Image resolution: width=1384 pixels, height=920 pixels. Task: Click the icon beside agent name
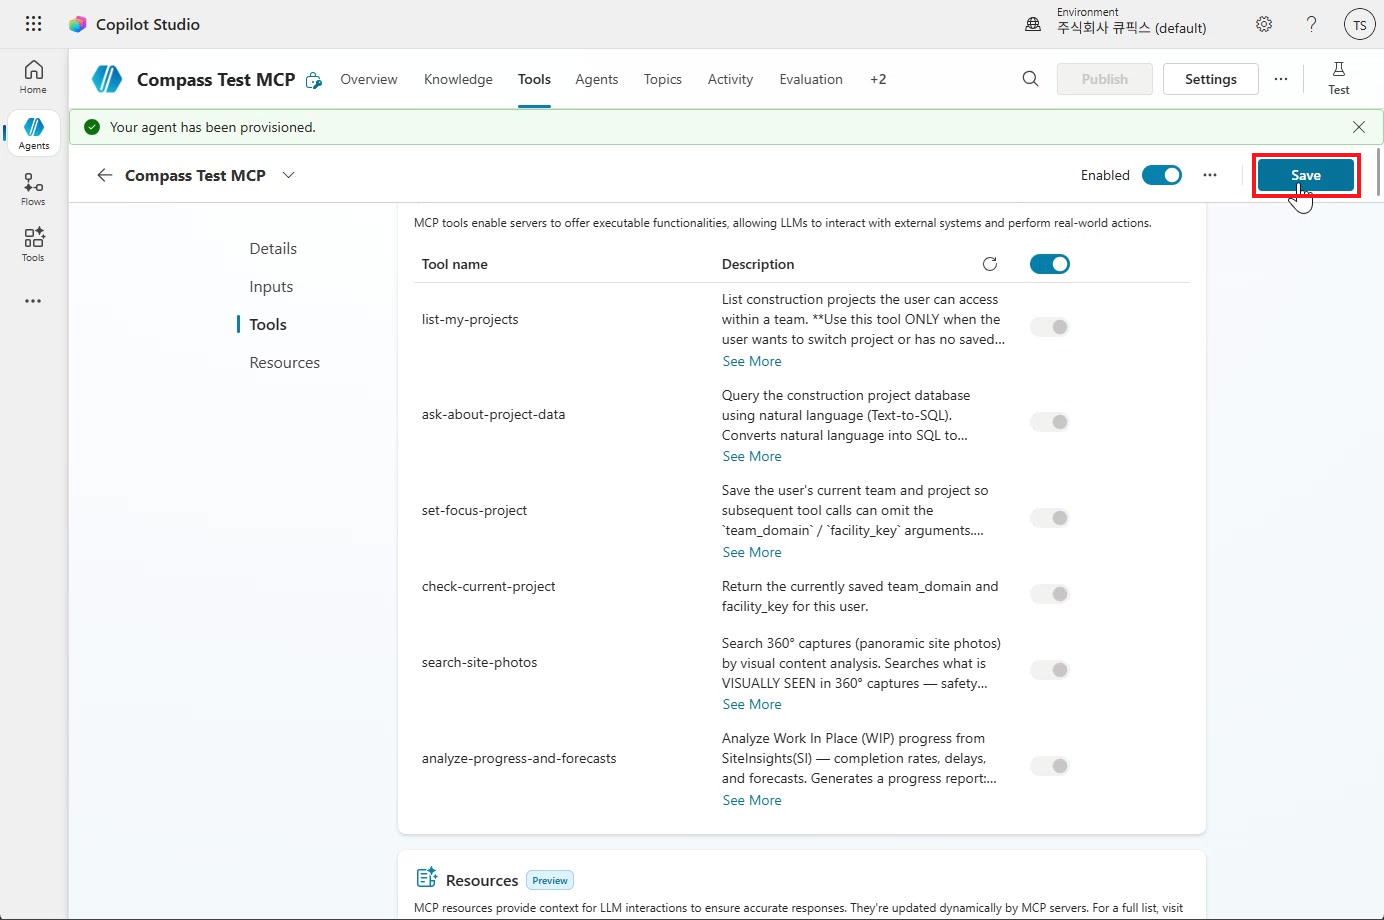pyautogui.click(x=314, y=80)
